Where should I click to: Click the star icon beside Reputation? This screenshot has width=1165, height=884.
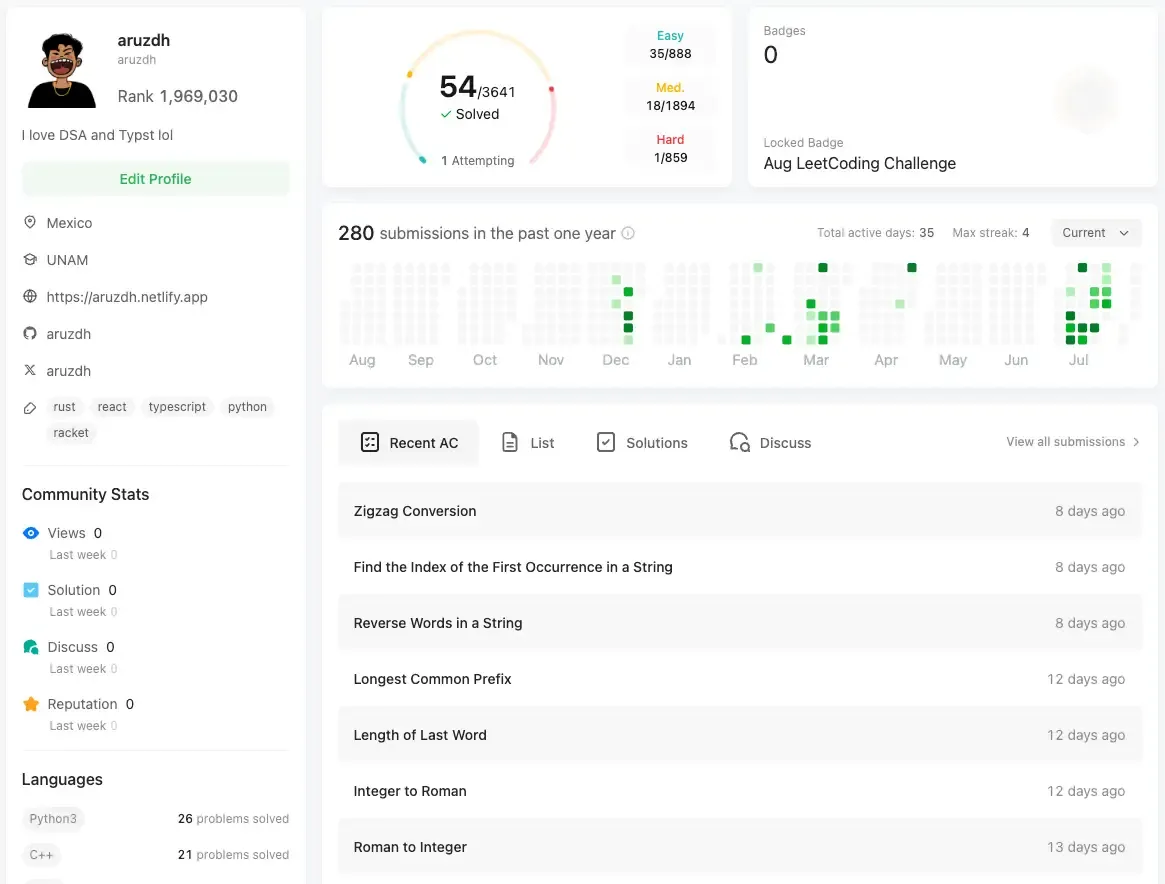coord(31,703)
